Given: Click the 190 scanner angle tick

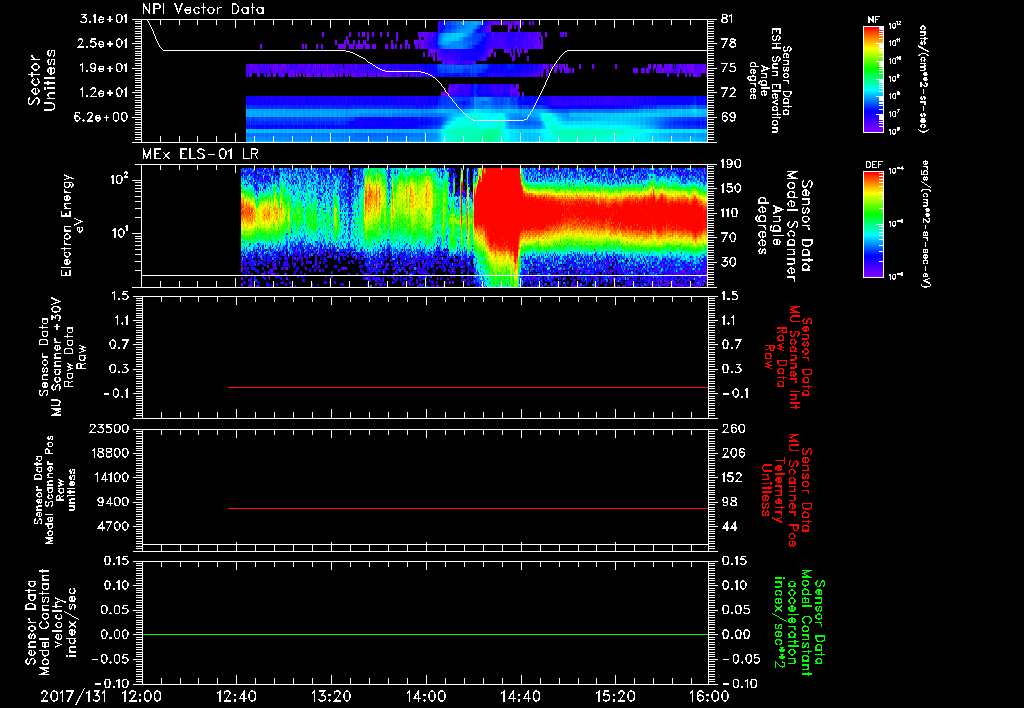Looking at the screenshot, I should coord(732,164).
